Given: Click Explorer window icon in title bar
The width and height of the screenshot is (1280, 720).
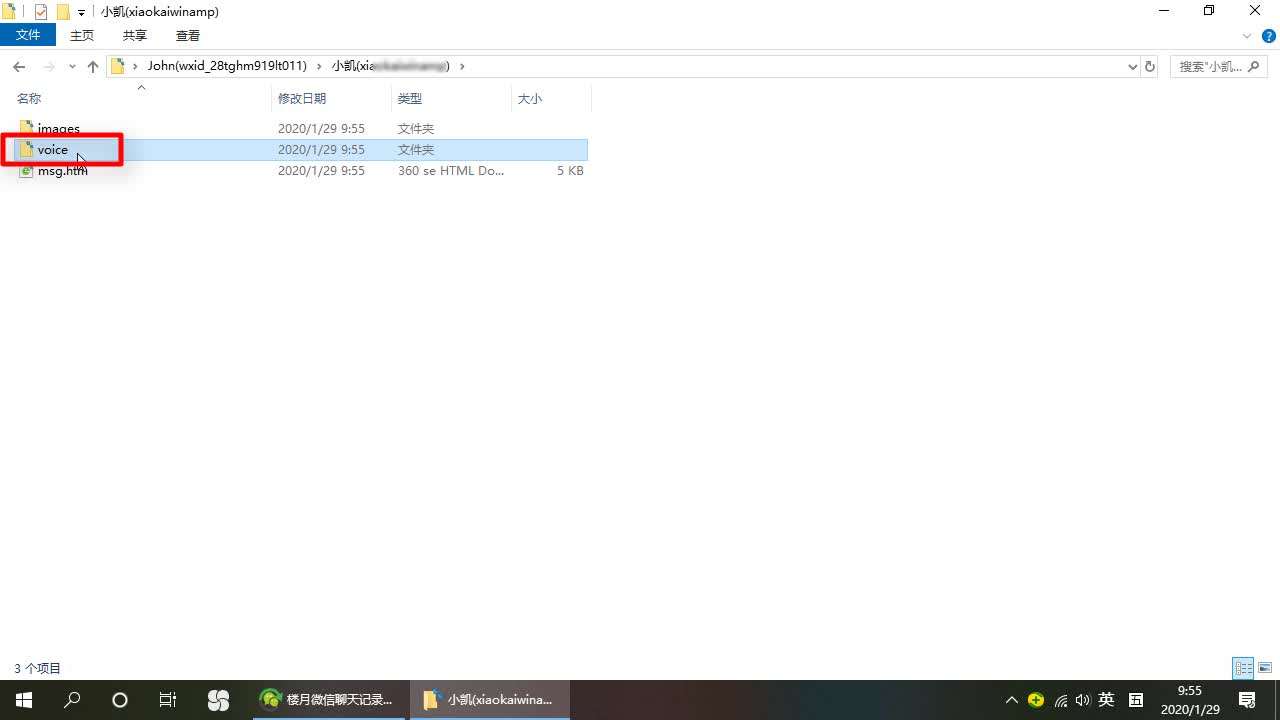Looking at the screenshot, I should [9, 12].
